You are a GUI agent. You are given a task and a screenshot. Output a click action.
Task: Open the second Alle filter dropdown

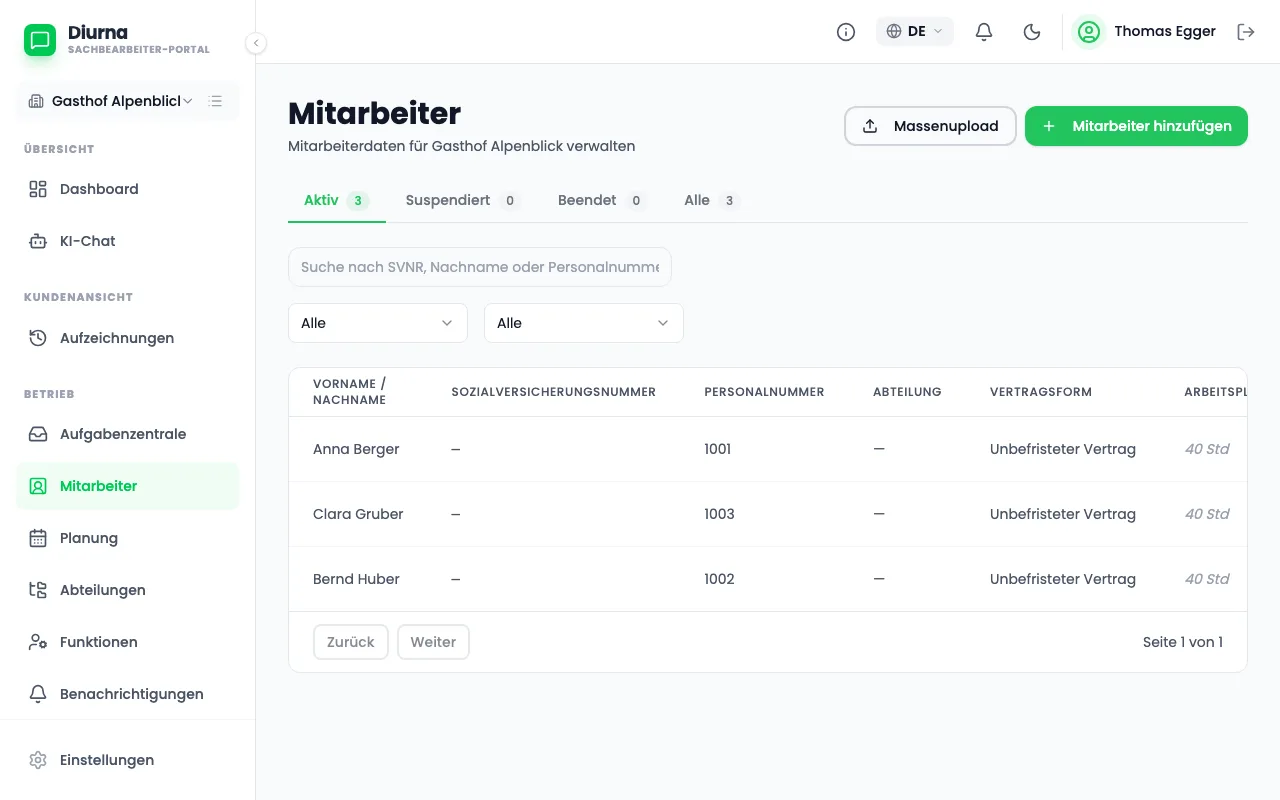coord(584,323)
